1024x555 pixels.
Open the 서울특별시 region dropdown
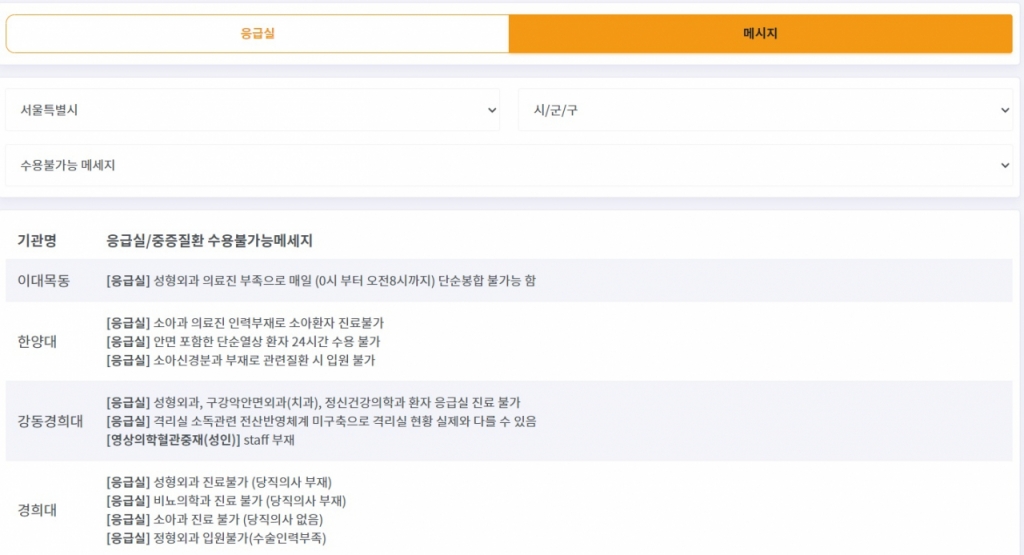(253, 110)
